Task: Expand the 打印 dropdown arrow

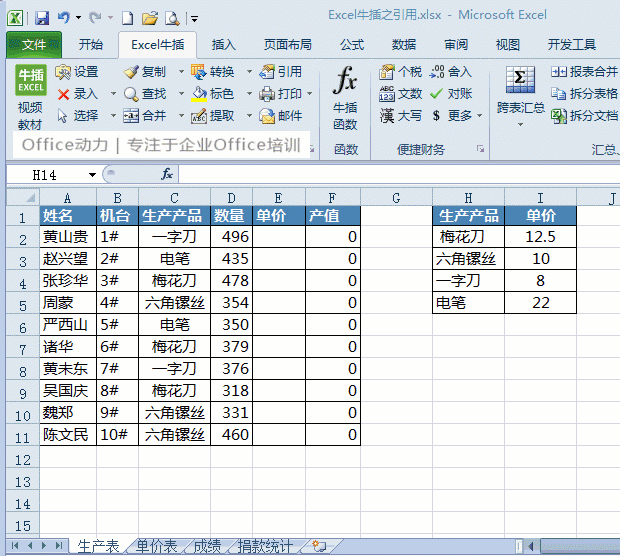Action: coord(310,94)
